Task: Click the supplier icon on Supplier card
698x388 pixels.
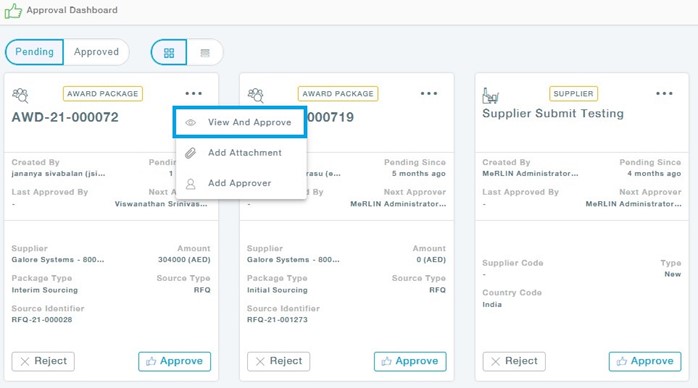Action: tap(490, 95)
